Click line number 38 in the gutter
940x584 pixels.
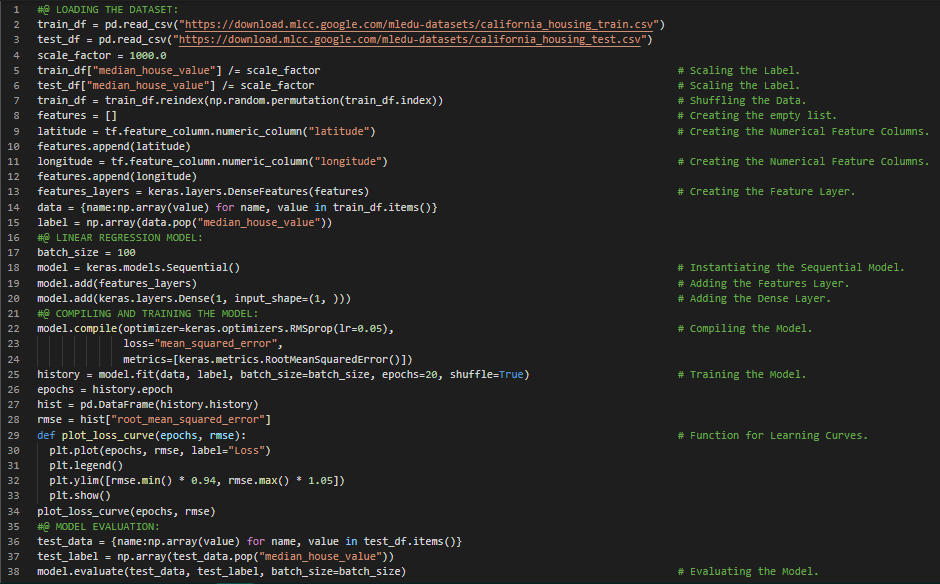(17, 572)
